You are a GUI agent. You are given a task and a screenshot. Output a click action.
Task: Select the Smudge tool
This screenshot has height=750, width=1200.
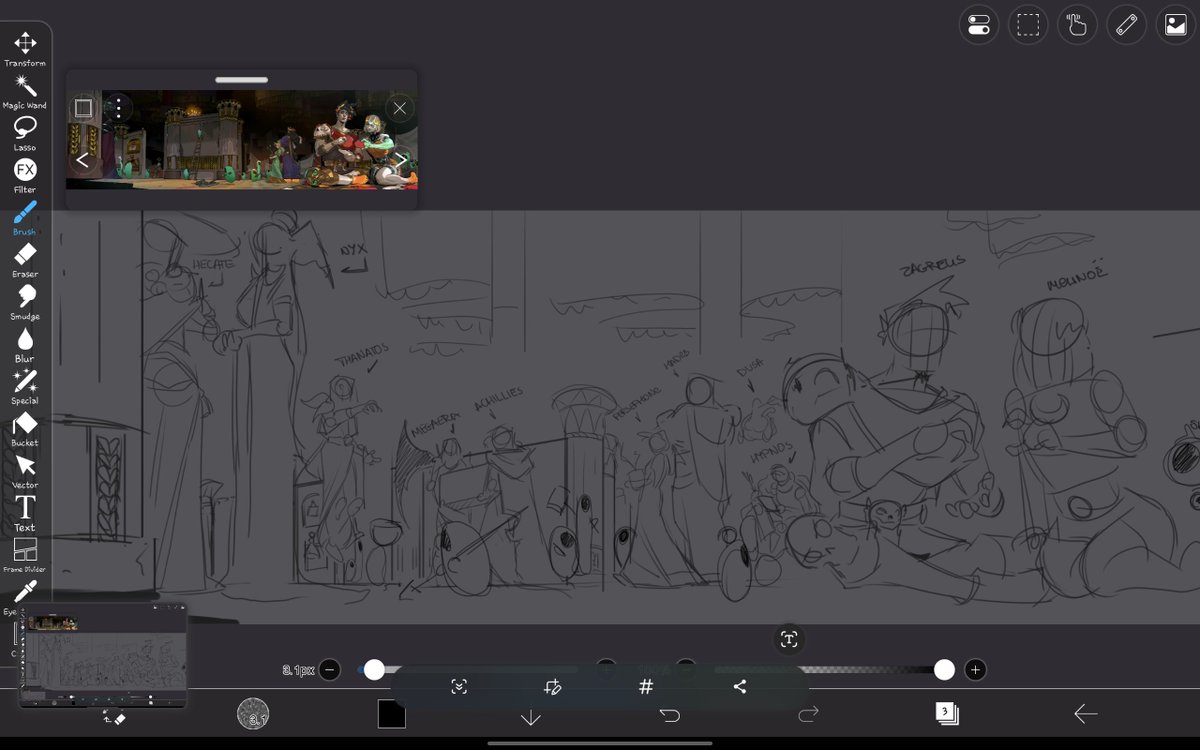[25, 302]
